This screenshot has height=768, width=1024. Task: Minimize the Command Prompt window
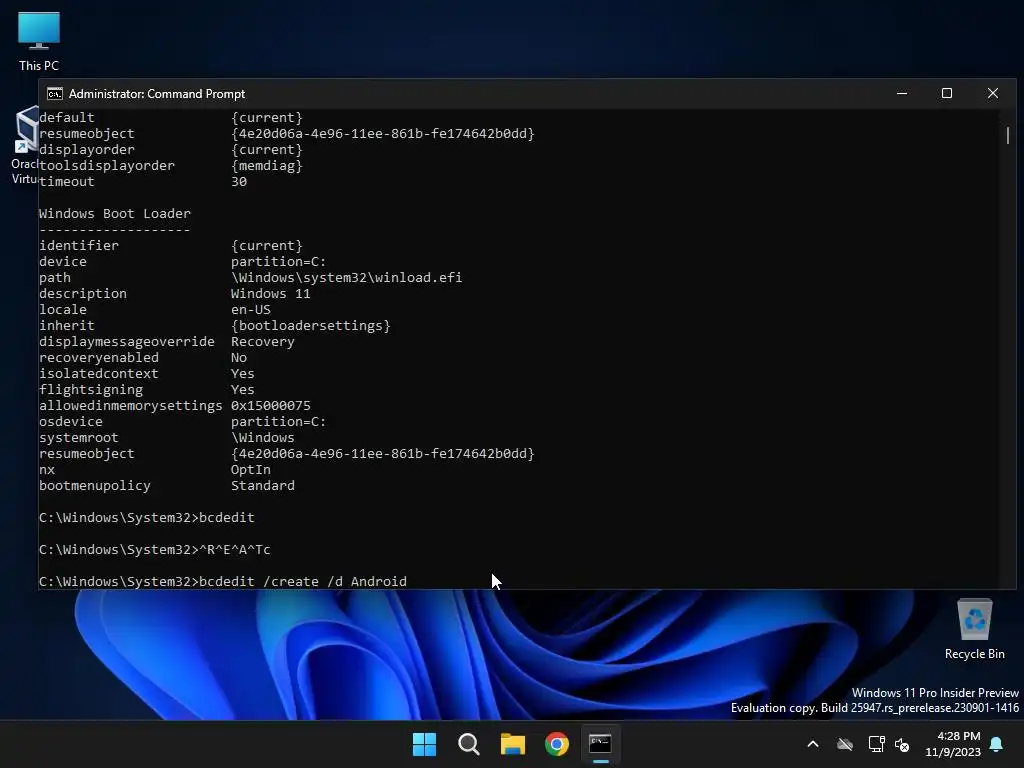902,93
